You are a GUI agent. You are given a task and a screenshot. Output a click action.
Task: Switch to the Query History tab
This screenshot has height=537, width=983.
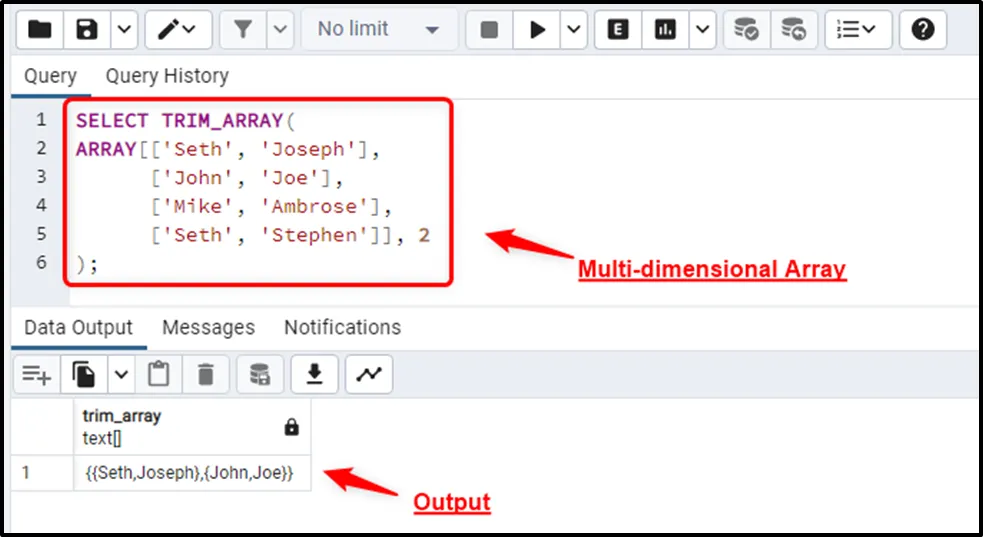point(167,76)
